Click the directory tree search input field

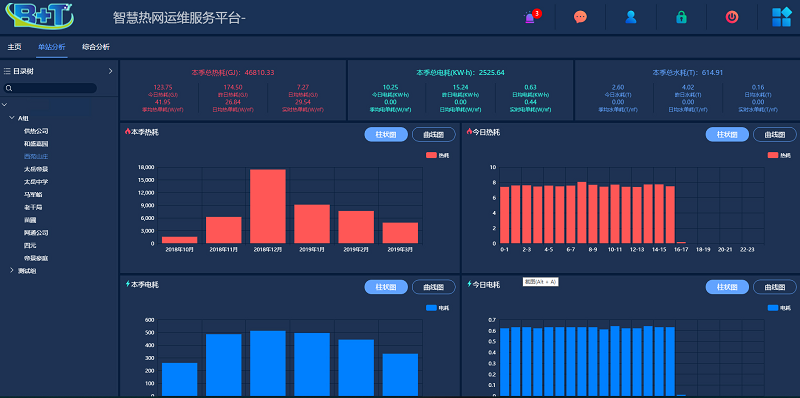50,88
